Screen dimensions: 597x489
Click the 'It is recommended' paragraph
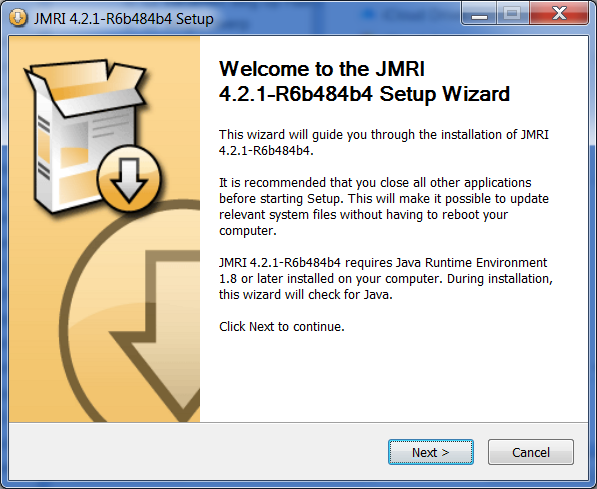coord(384,206)
